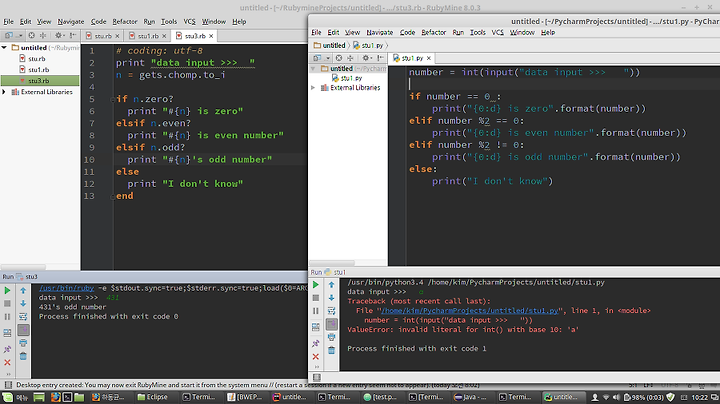This screenshot has width=720, height=404.
Task: Click volume icon in system tray
Action: click(616, 397)
